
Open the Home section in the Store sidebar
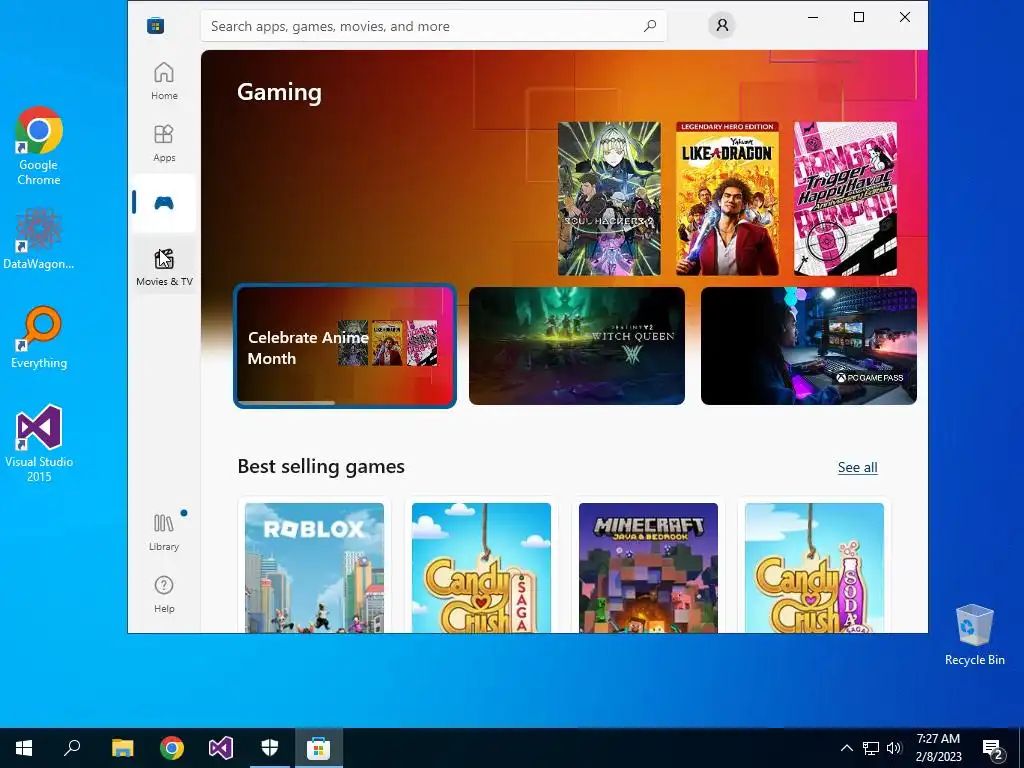click(164, 81)
